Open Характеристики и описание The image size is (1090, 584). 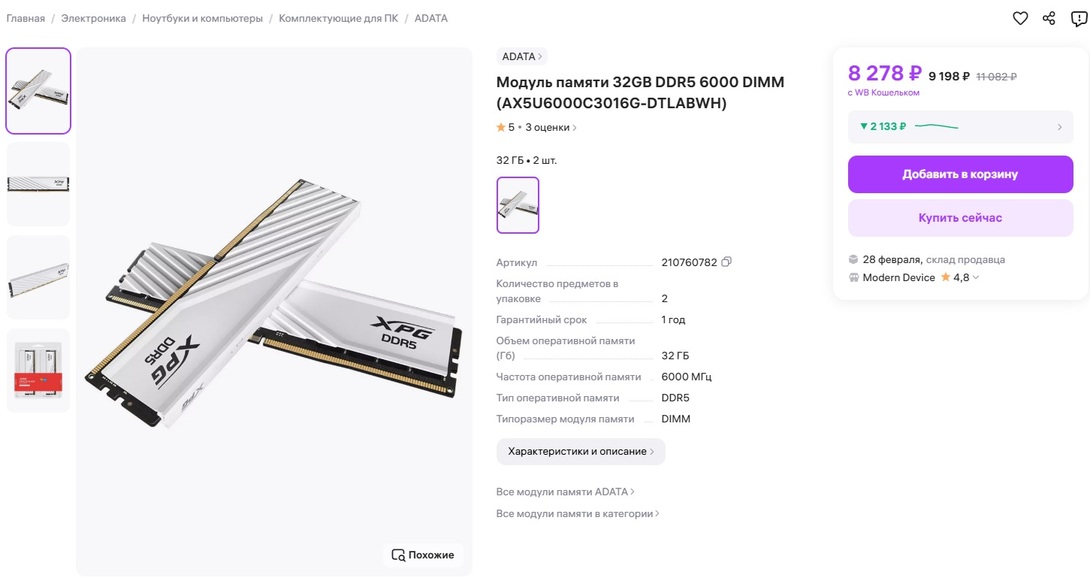[x=580, y=451]
